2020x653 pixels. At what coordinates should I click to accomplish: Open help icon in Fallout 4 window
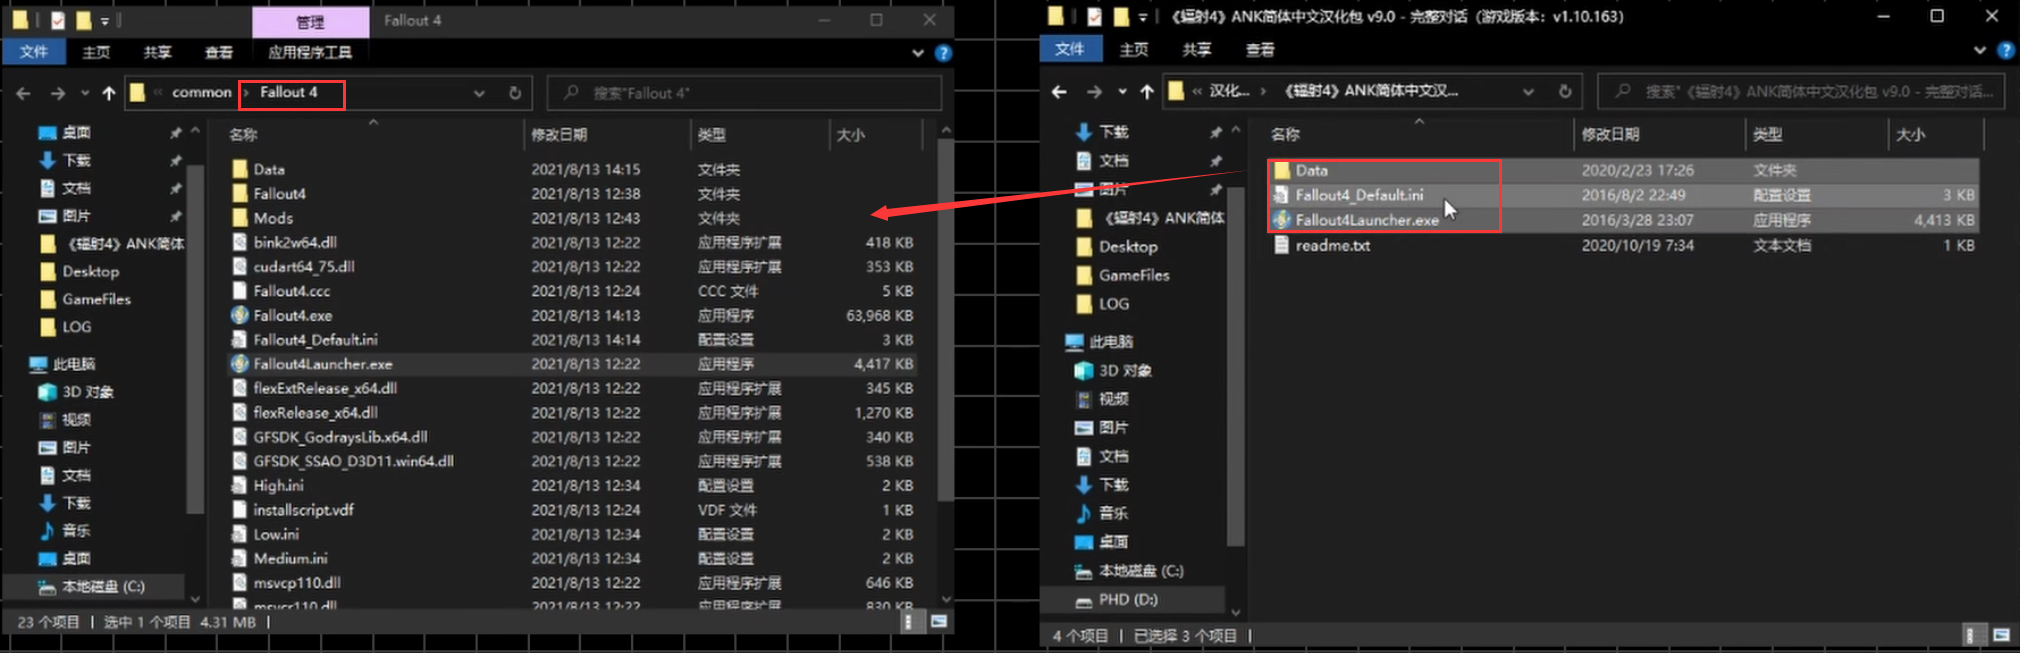[x=943, y=52]
